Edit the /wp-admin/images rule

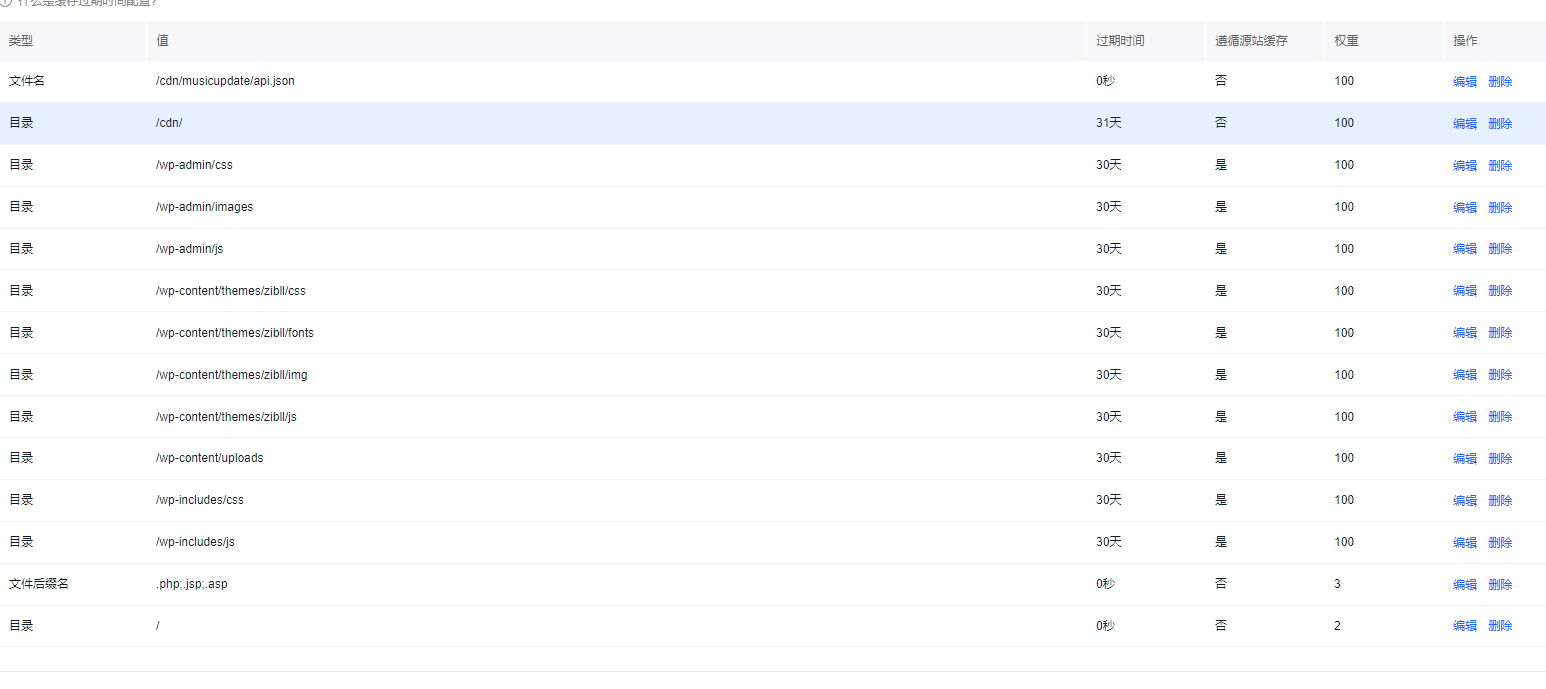1464,208
